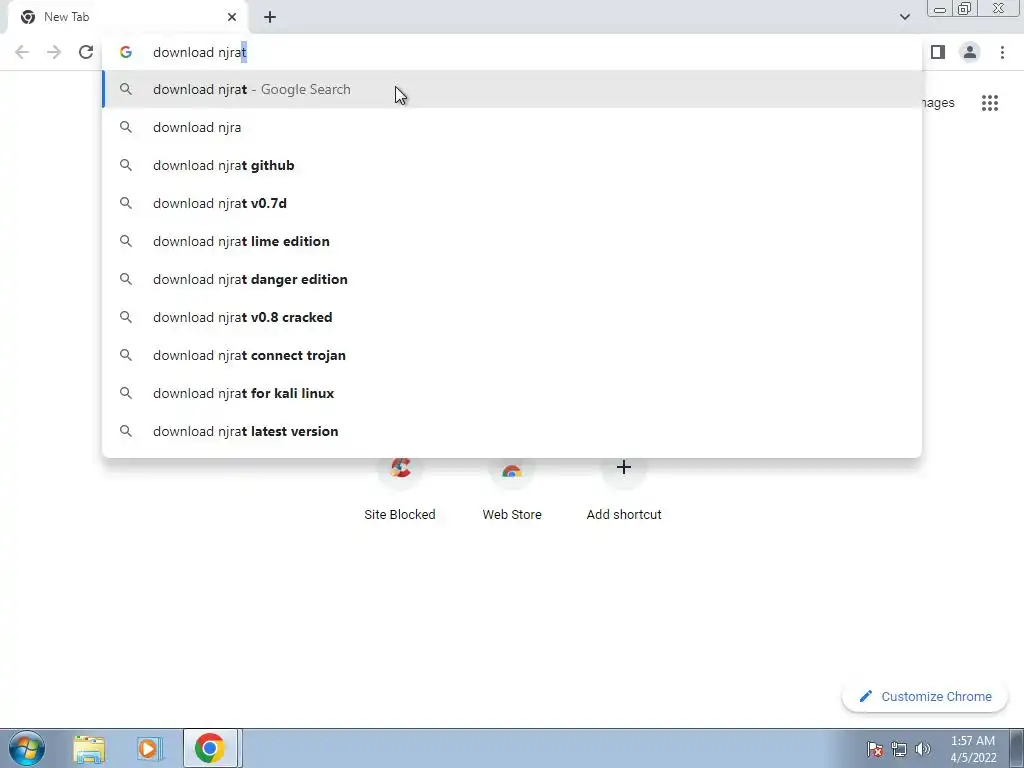Click the Show desktop strip
This screenshot has width=1024, height=768.
click(x=1017, y=748)
